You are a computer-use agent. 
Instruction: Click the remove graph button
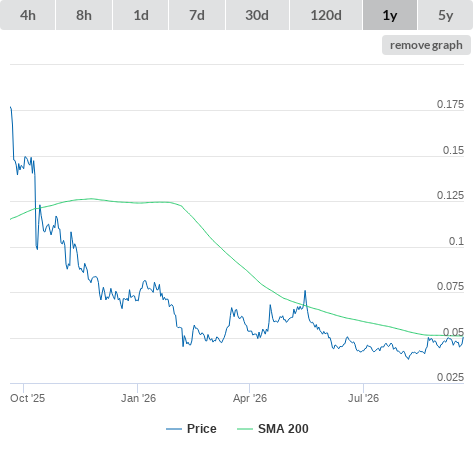[426, 45]
